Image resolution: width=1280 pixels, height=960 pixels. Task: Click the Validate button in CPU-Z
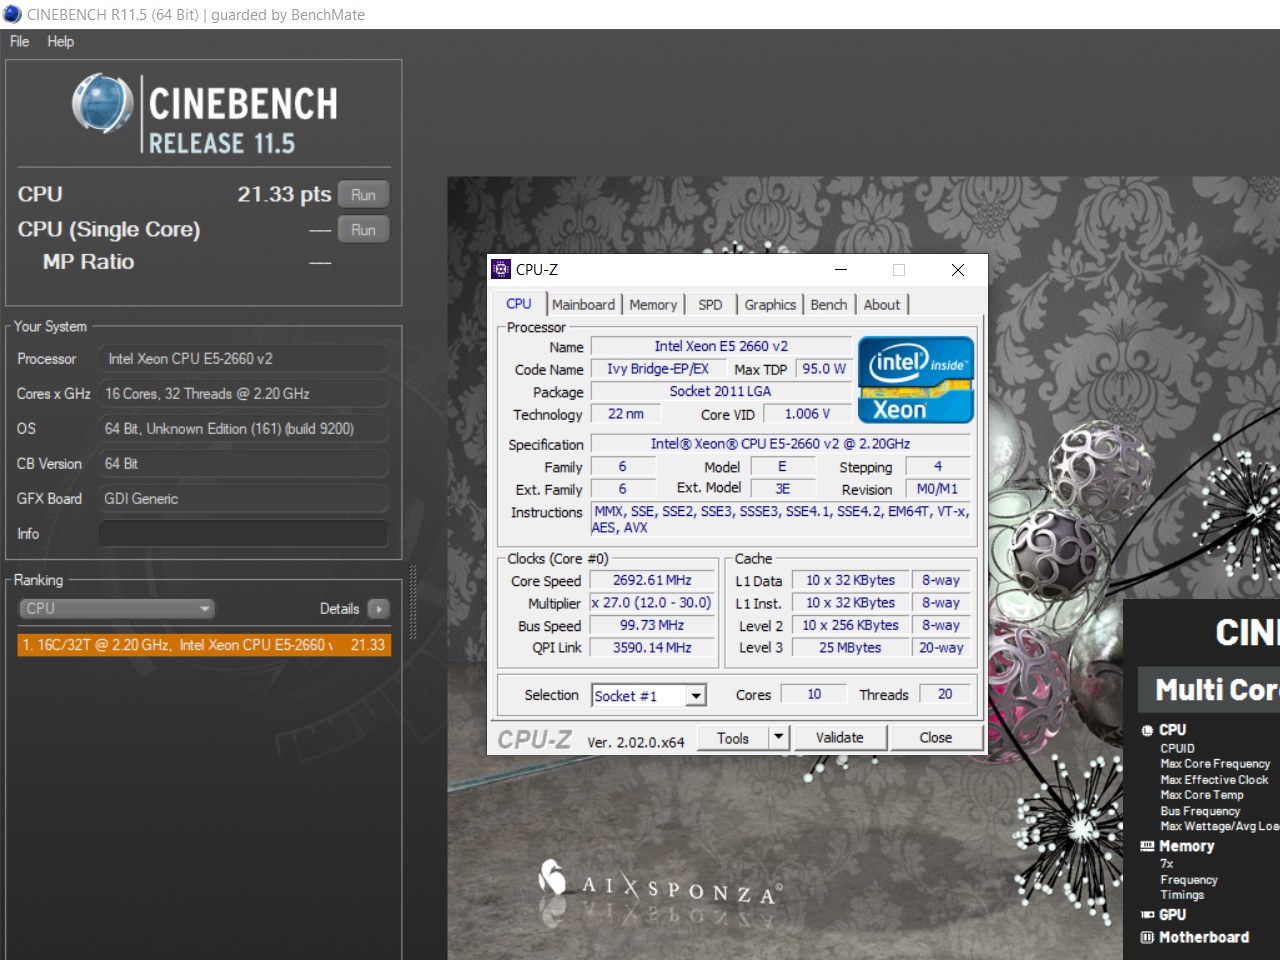coord(839,738)
